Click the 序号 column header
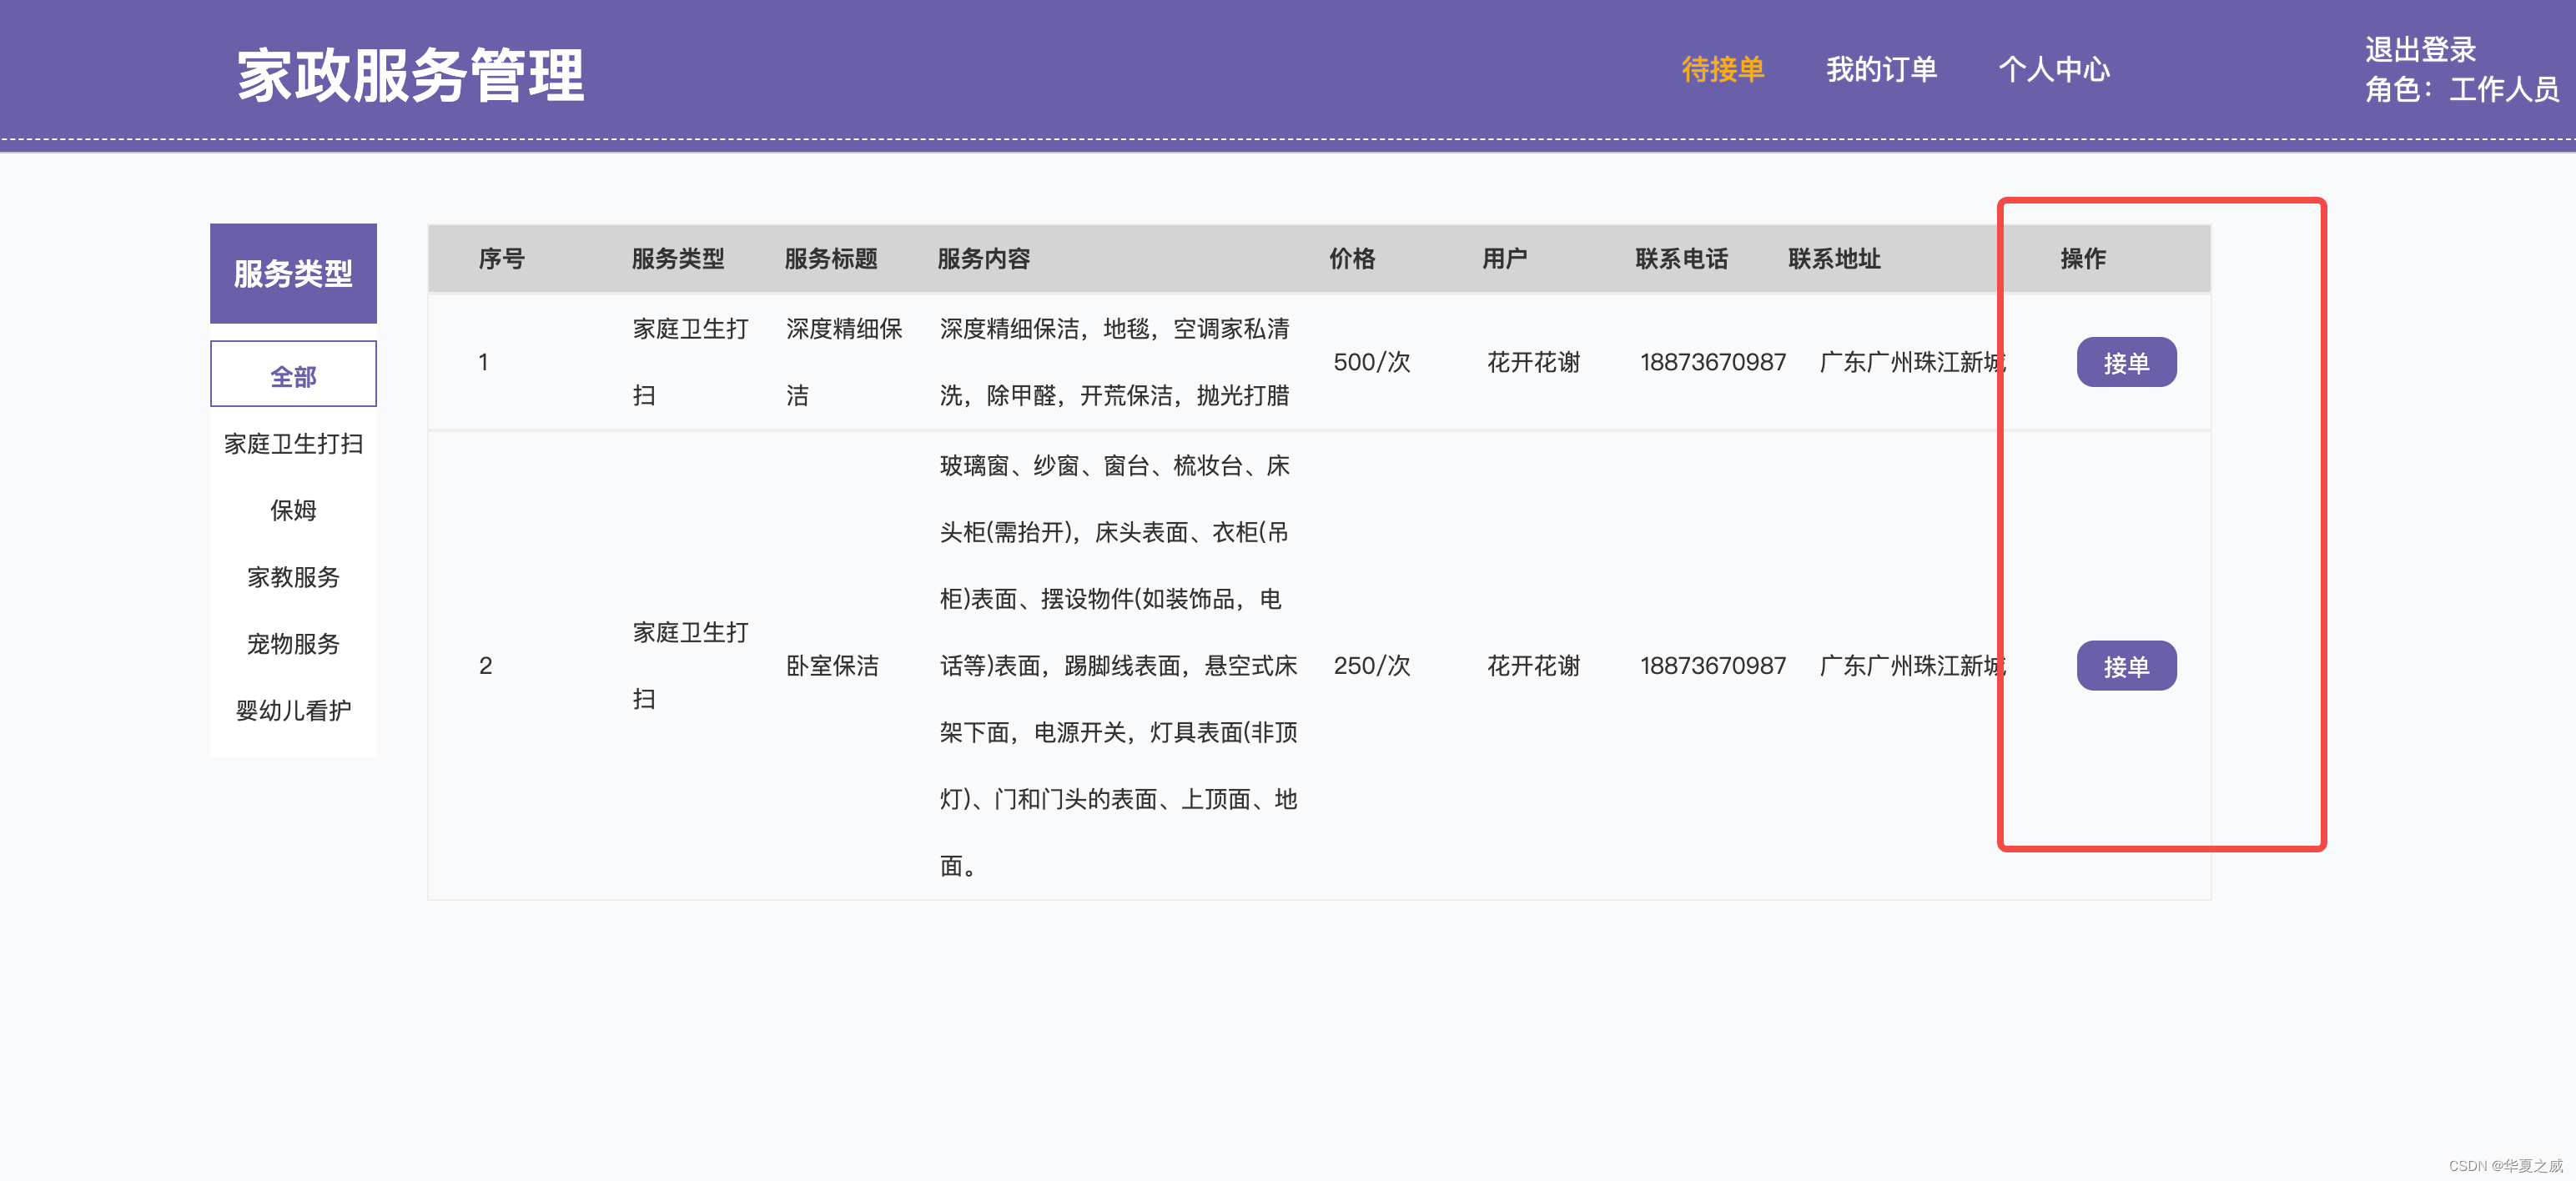 click(x=502, y=259)
